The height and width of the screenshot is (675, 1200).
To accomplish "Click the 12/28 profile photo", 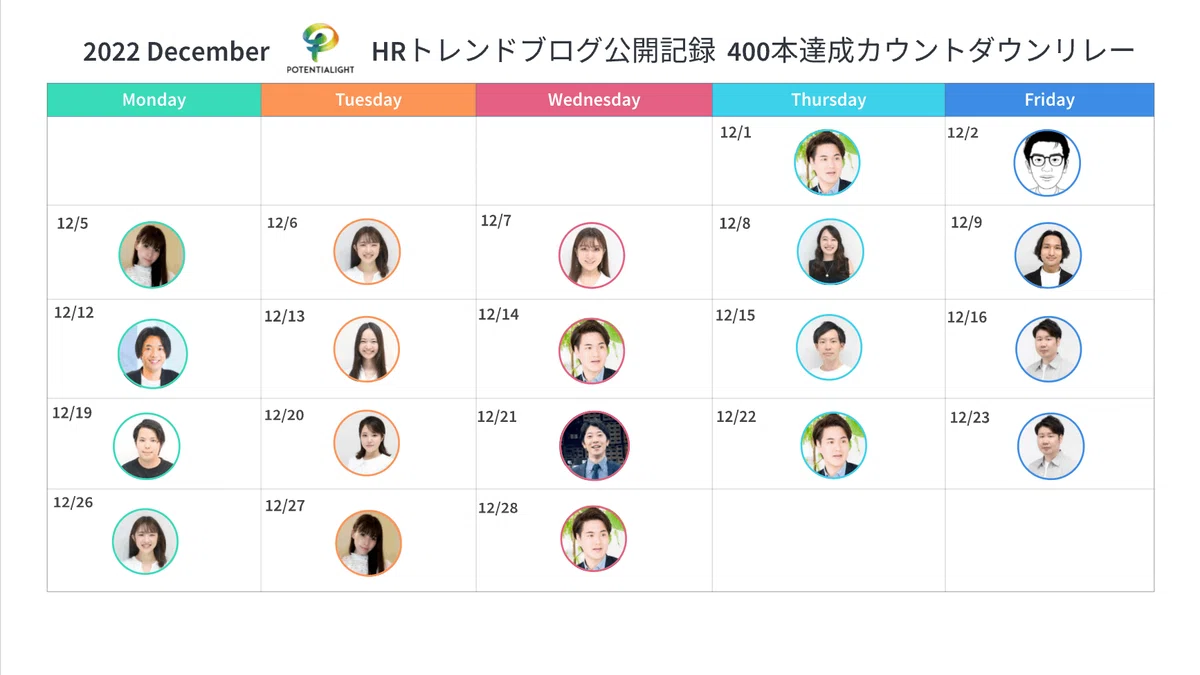I will (594, 539).
